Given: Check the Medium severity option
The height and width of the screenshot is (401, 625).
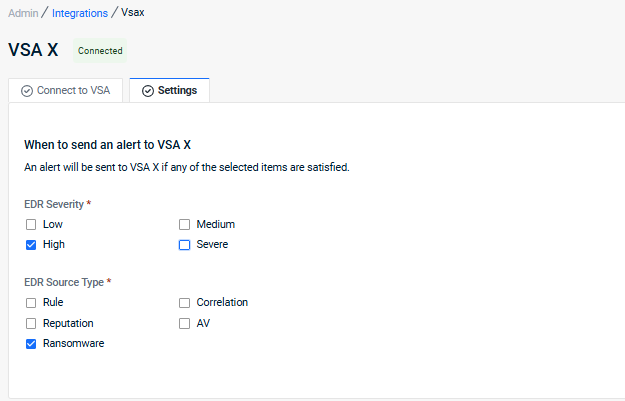Looking at the screenshot, I should (x=184, y=224).
